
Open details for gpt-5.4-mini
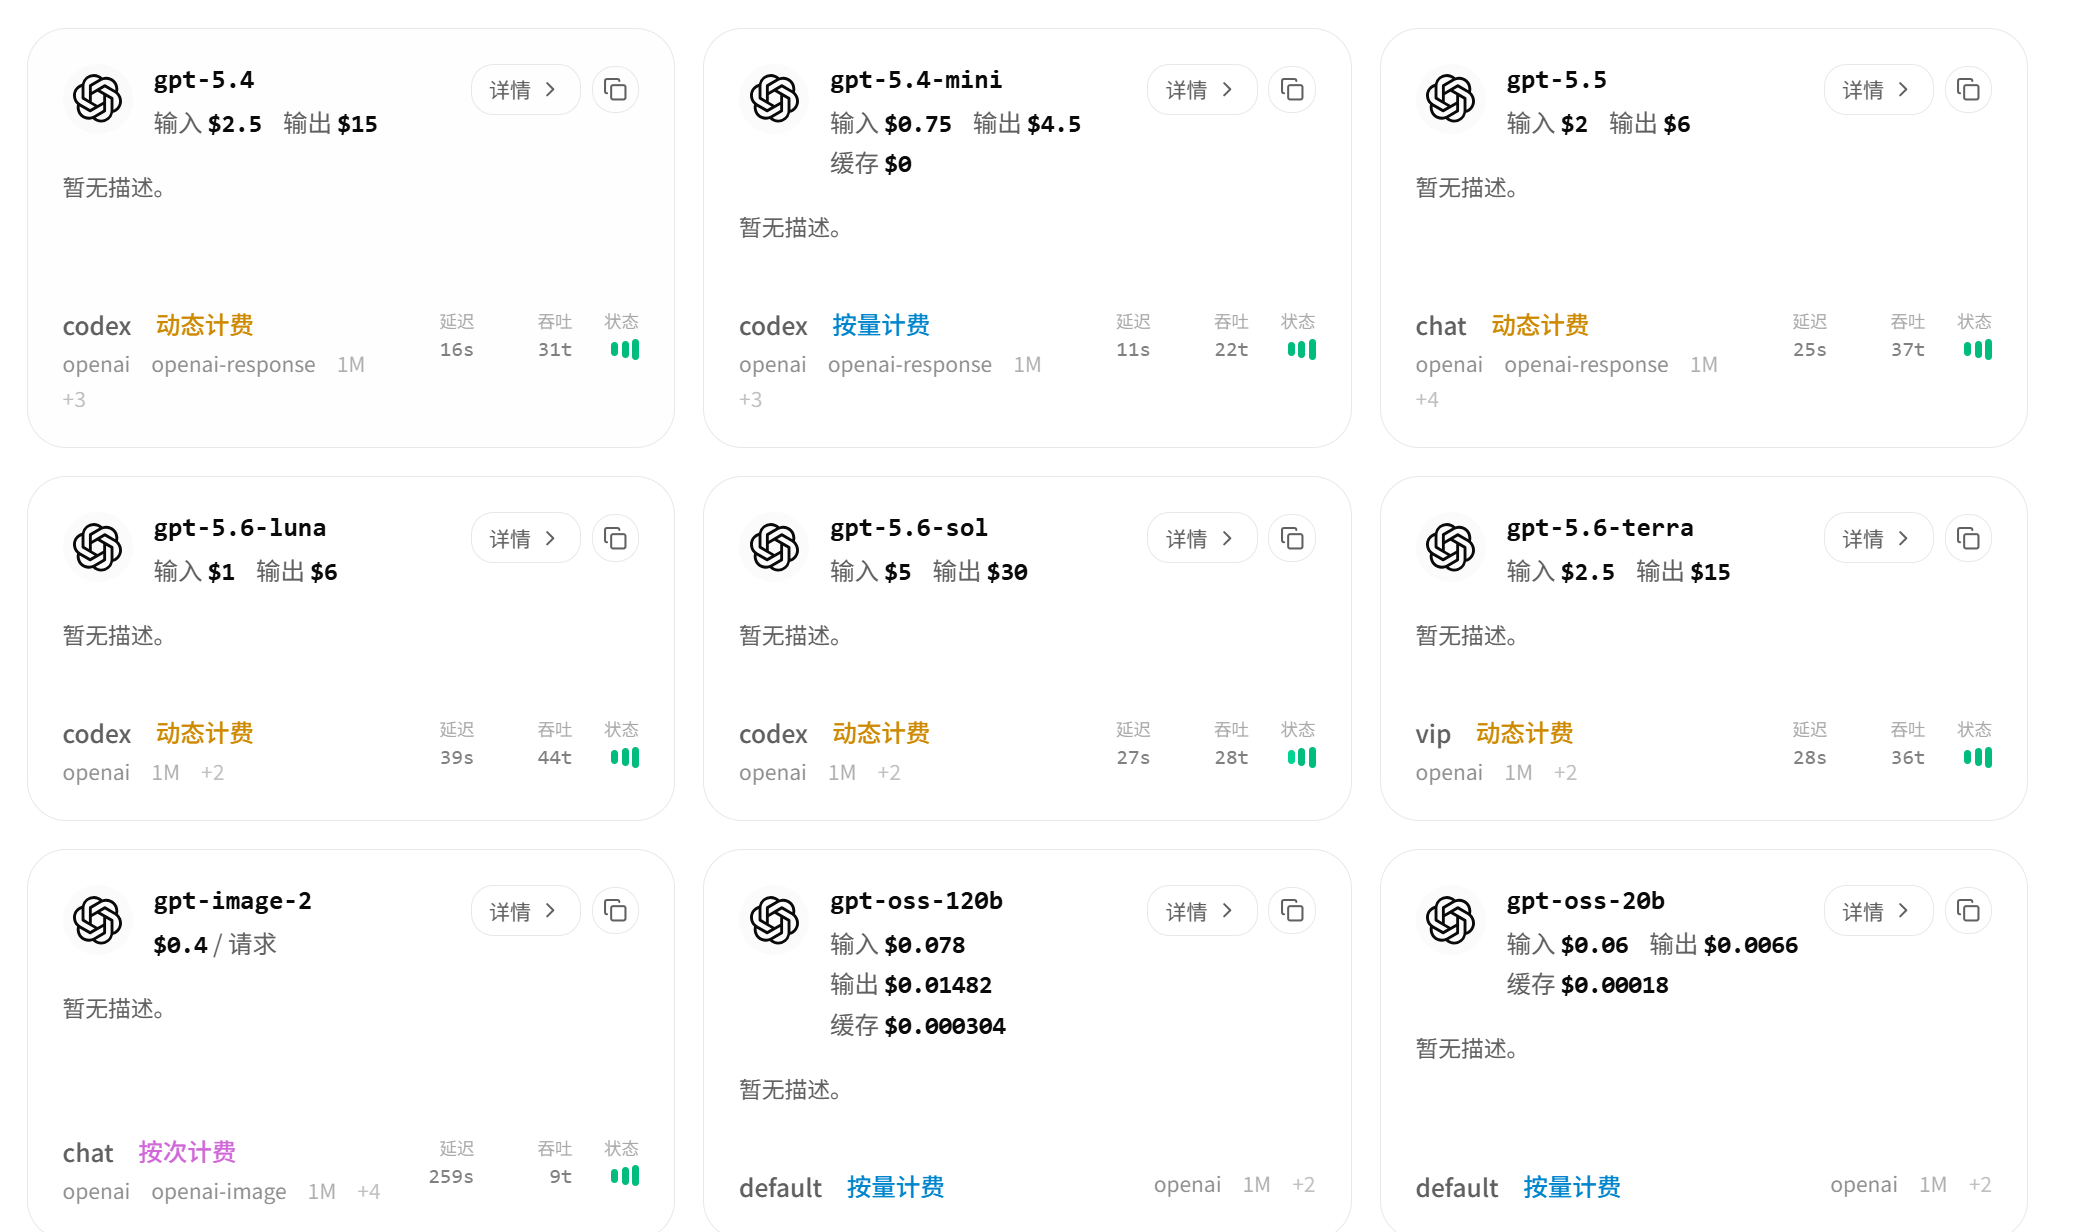coord(1201,90)
